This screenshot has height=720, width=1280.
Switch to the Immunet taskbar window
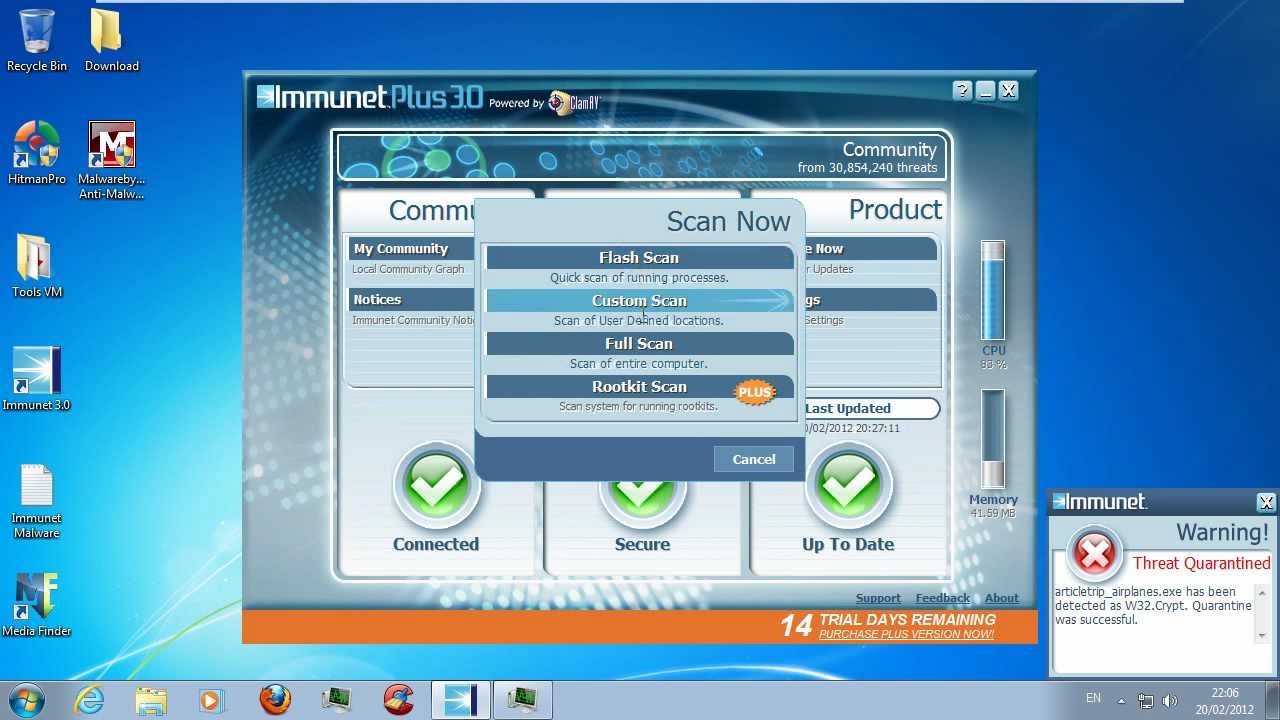461,700
